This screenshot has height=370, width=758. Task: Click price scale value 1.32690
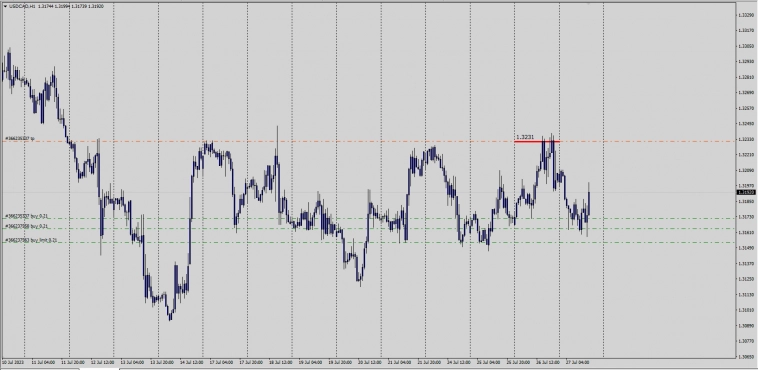(x=746, y=92)
